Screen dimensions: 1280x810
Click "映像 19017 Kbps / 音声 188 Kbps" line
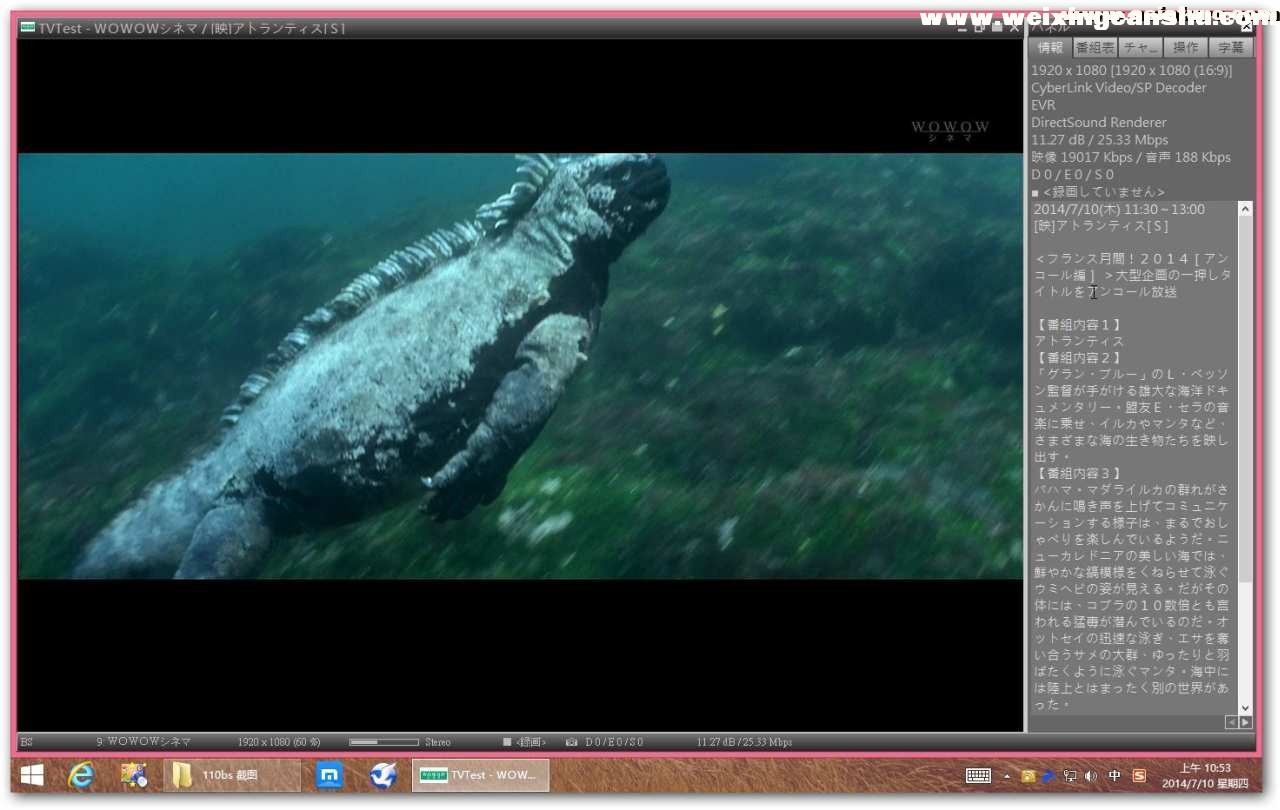click(x=1131, y=157)
